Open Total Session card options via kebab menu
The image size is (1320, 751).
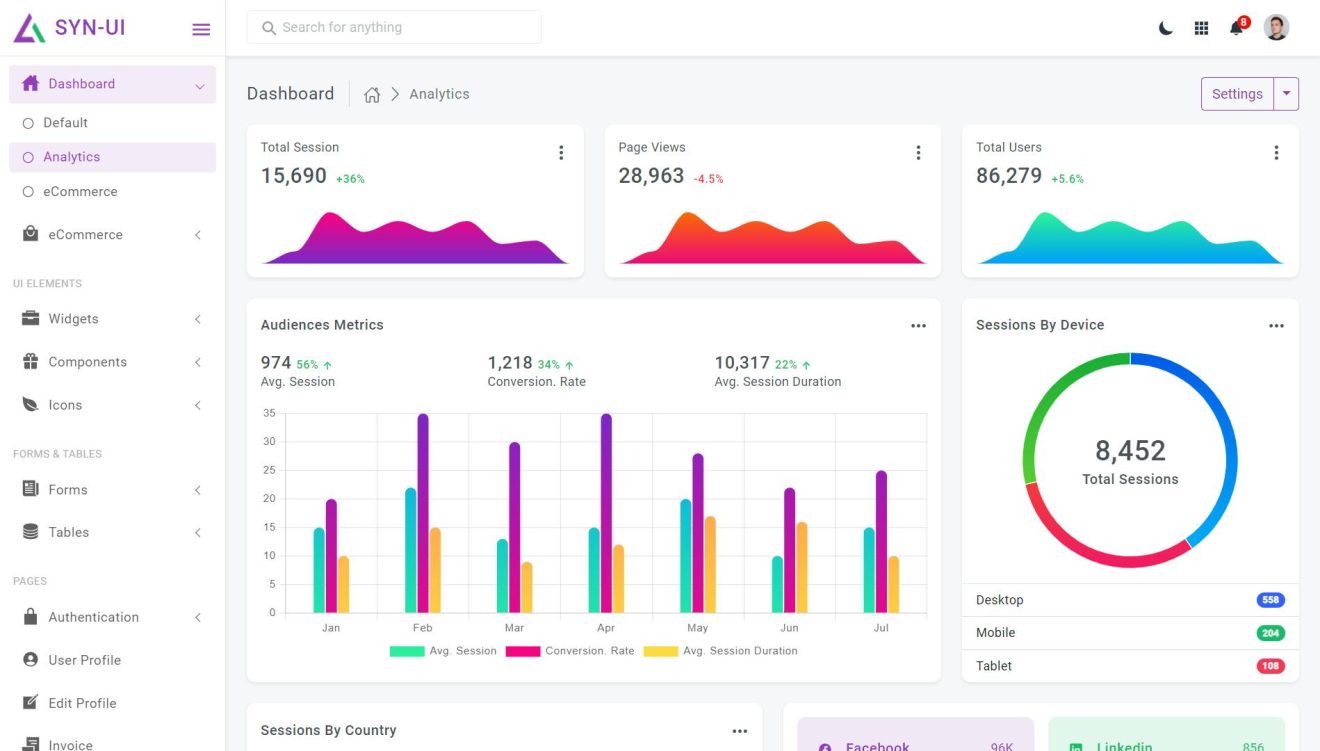tap(561, 152)
